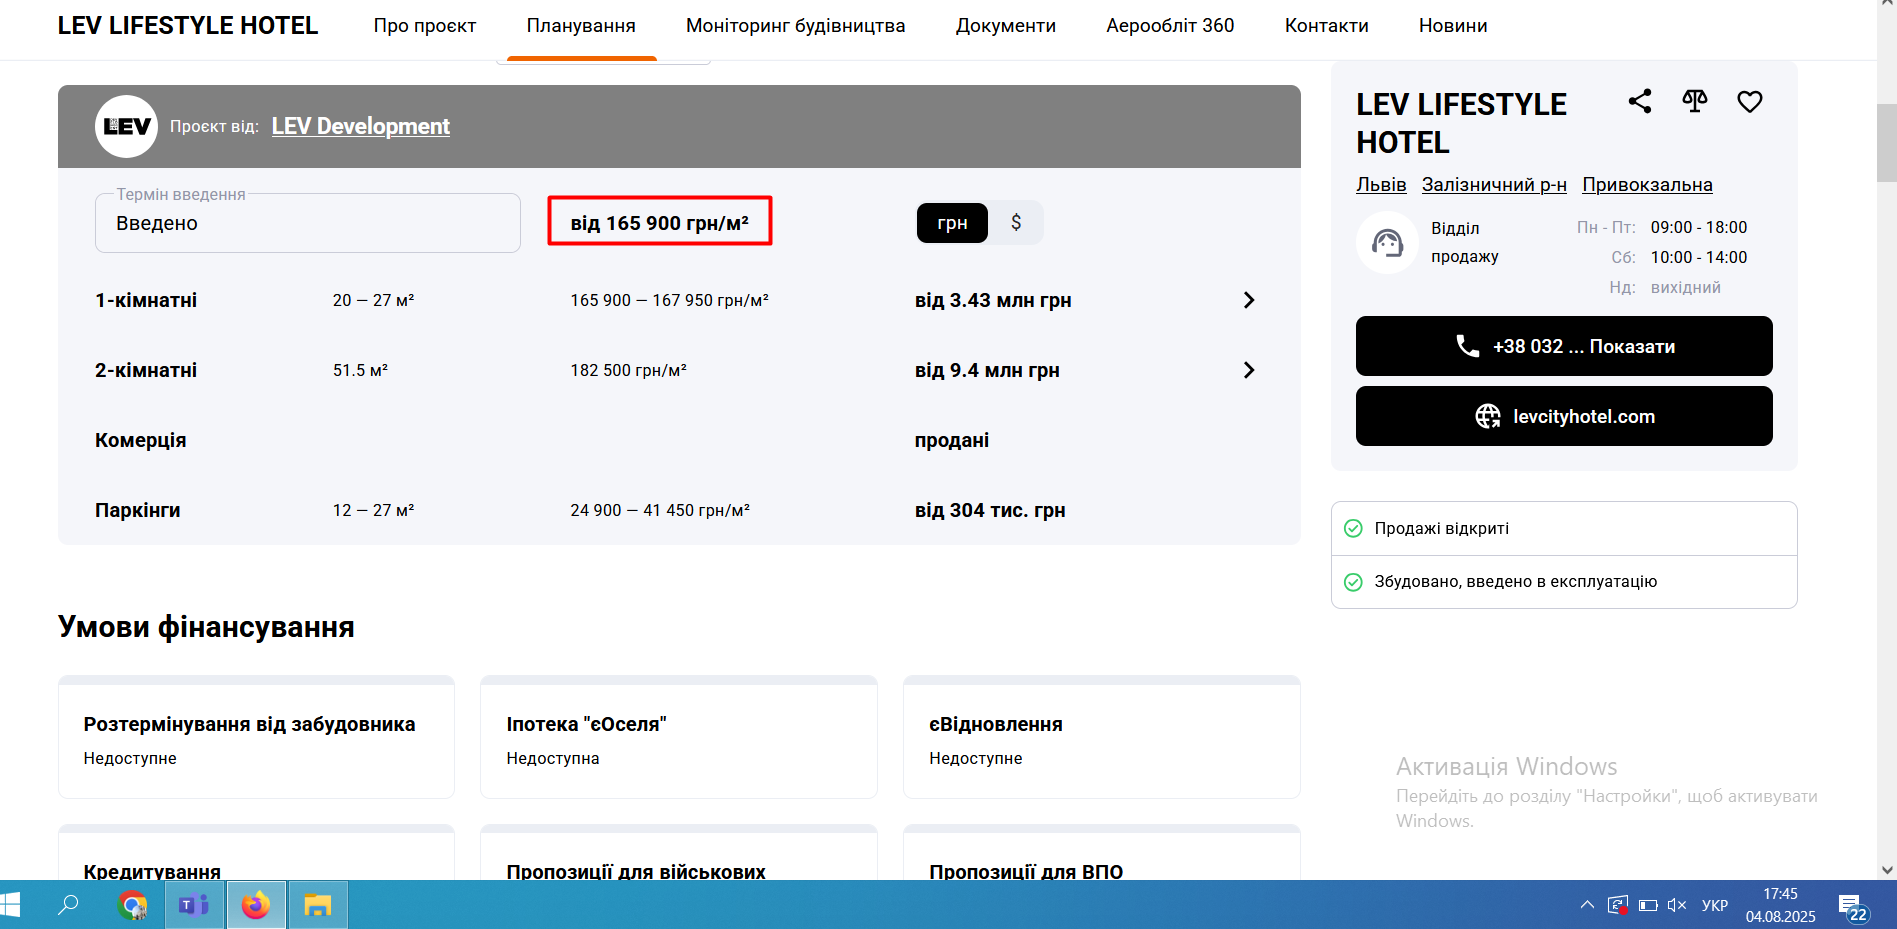Image resolution: width=1897 pixels, height=929 pixels.
Task: Switch prices to hryvnia (грн)
Action: click(x=952, y=223)
